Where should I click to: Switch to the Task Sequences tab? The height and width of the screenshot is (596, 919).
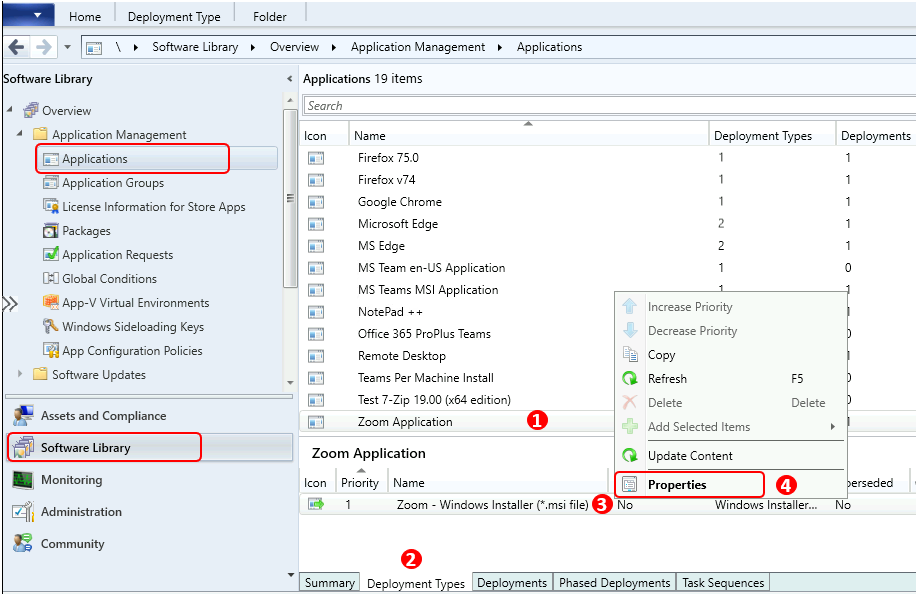pos(723,583)
